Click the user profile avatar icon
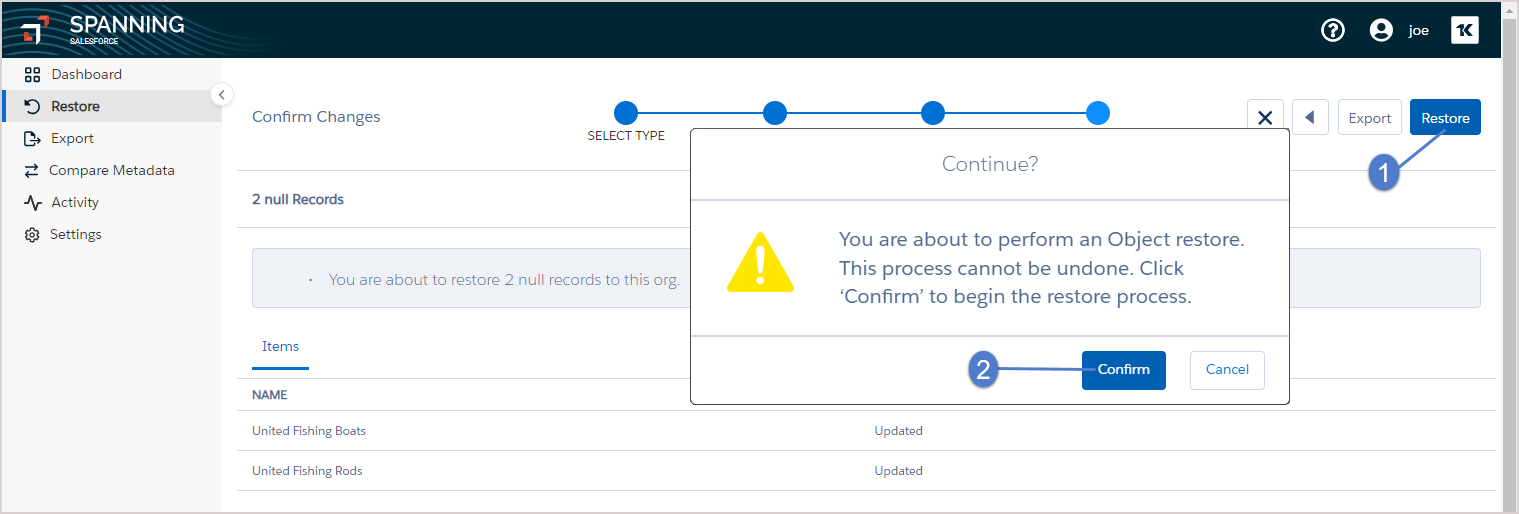1519x514 pixels. (x=1381, y=30)
